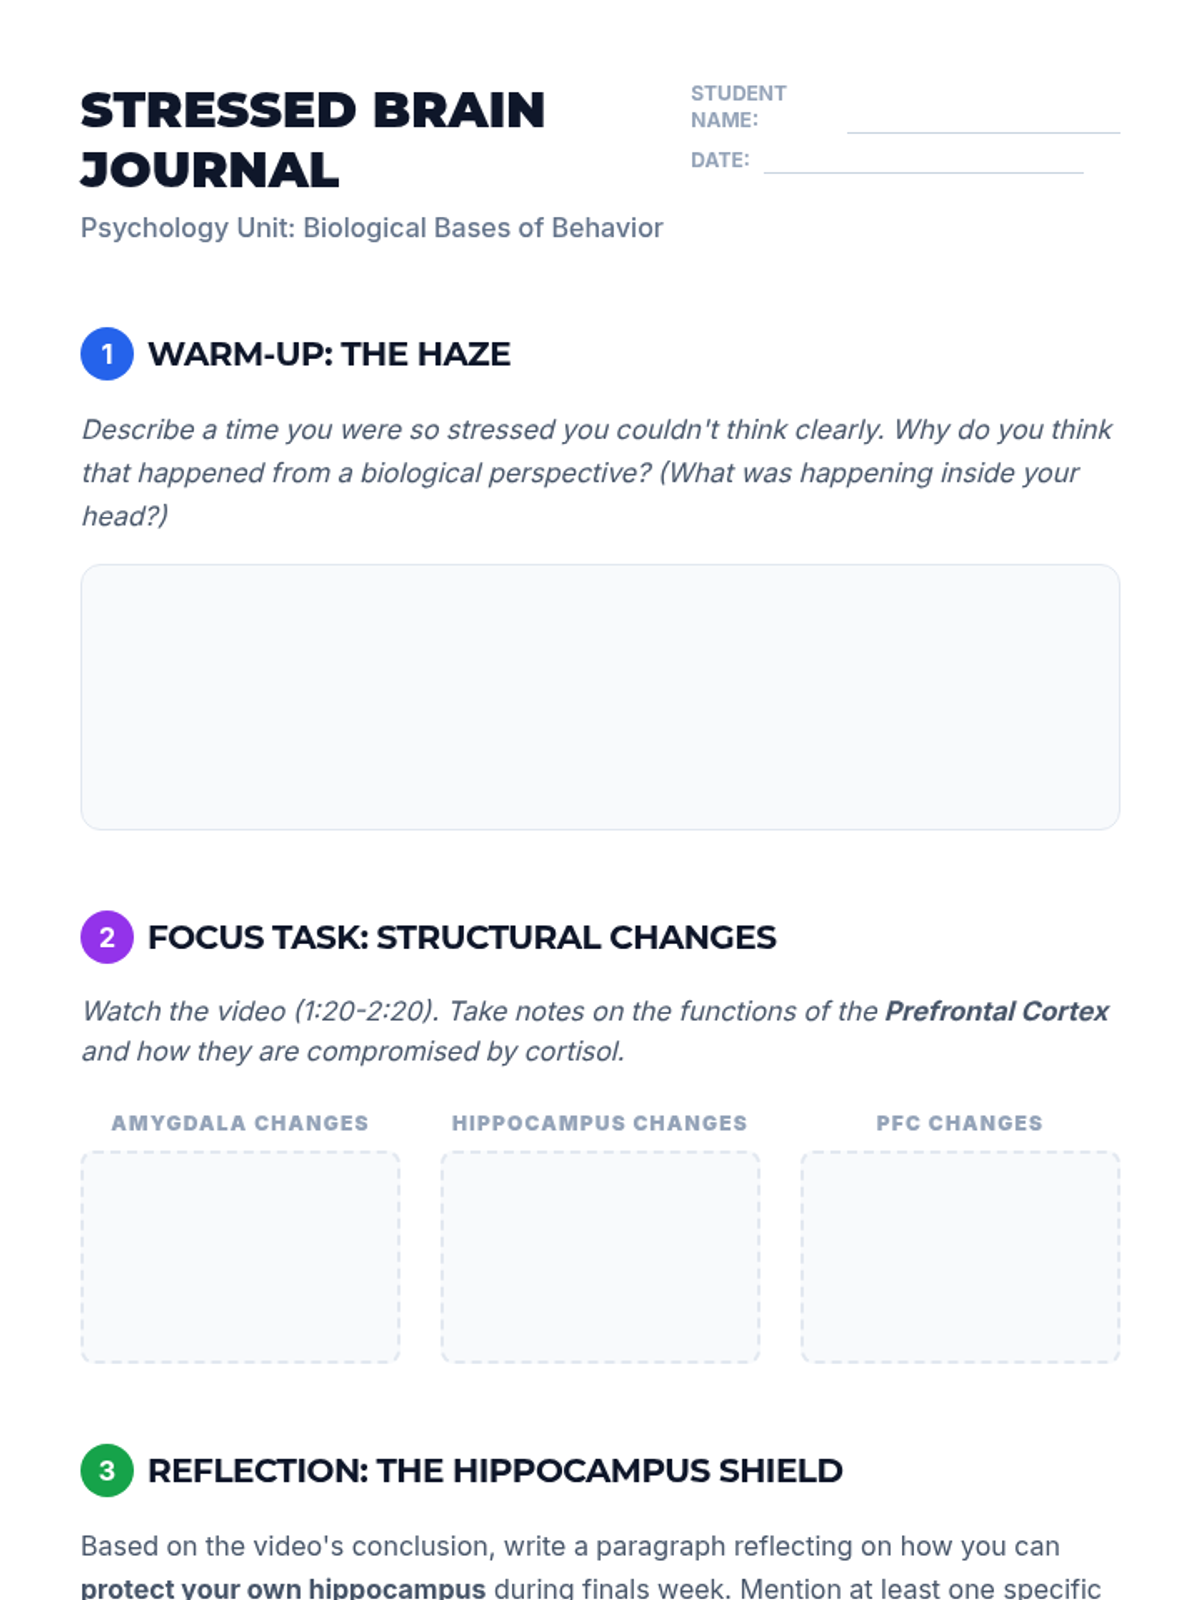Screen dimensions: 1200x1600
Task: Click the Amygdala Changes column label
Action: click(240, 1123)
